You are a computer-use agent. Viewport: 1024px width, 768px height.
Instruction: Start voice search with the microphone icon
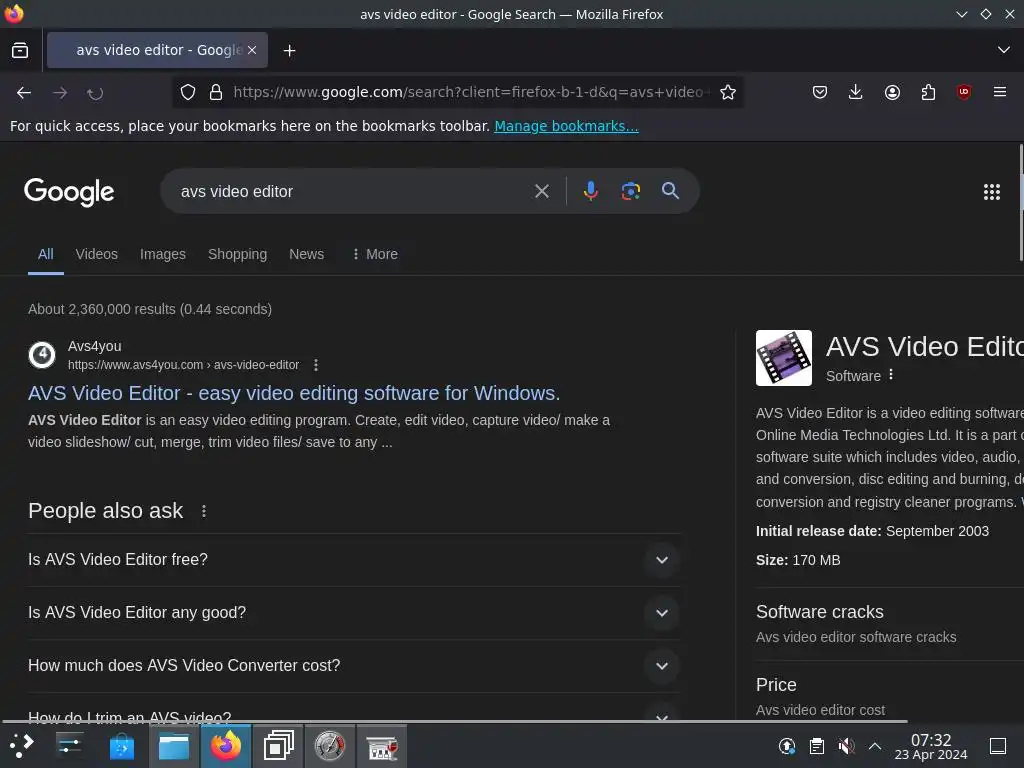(x=590, y=191)
